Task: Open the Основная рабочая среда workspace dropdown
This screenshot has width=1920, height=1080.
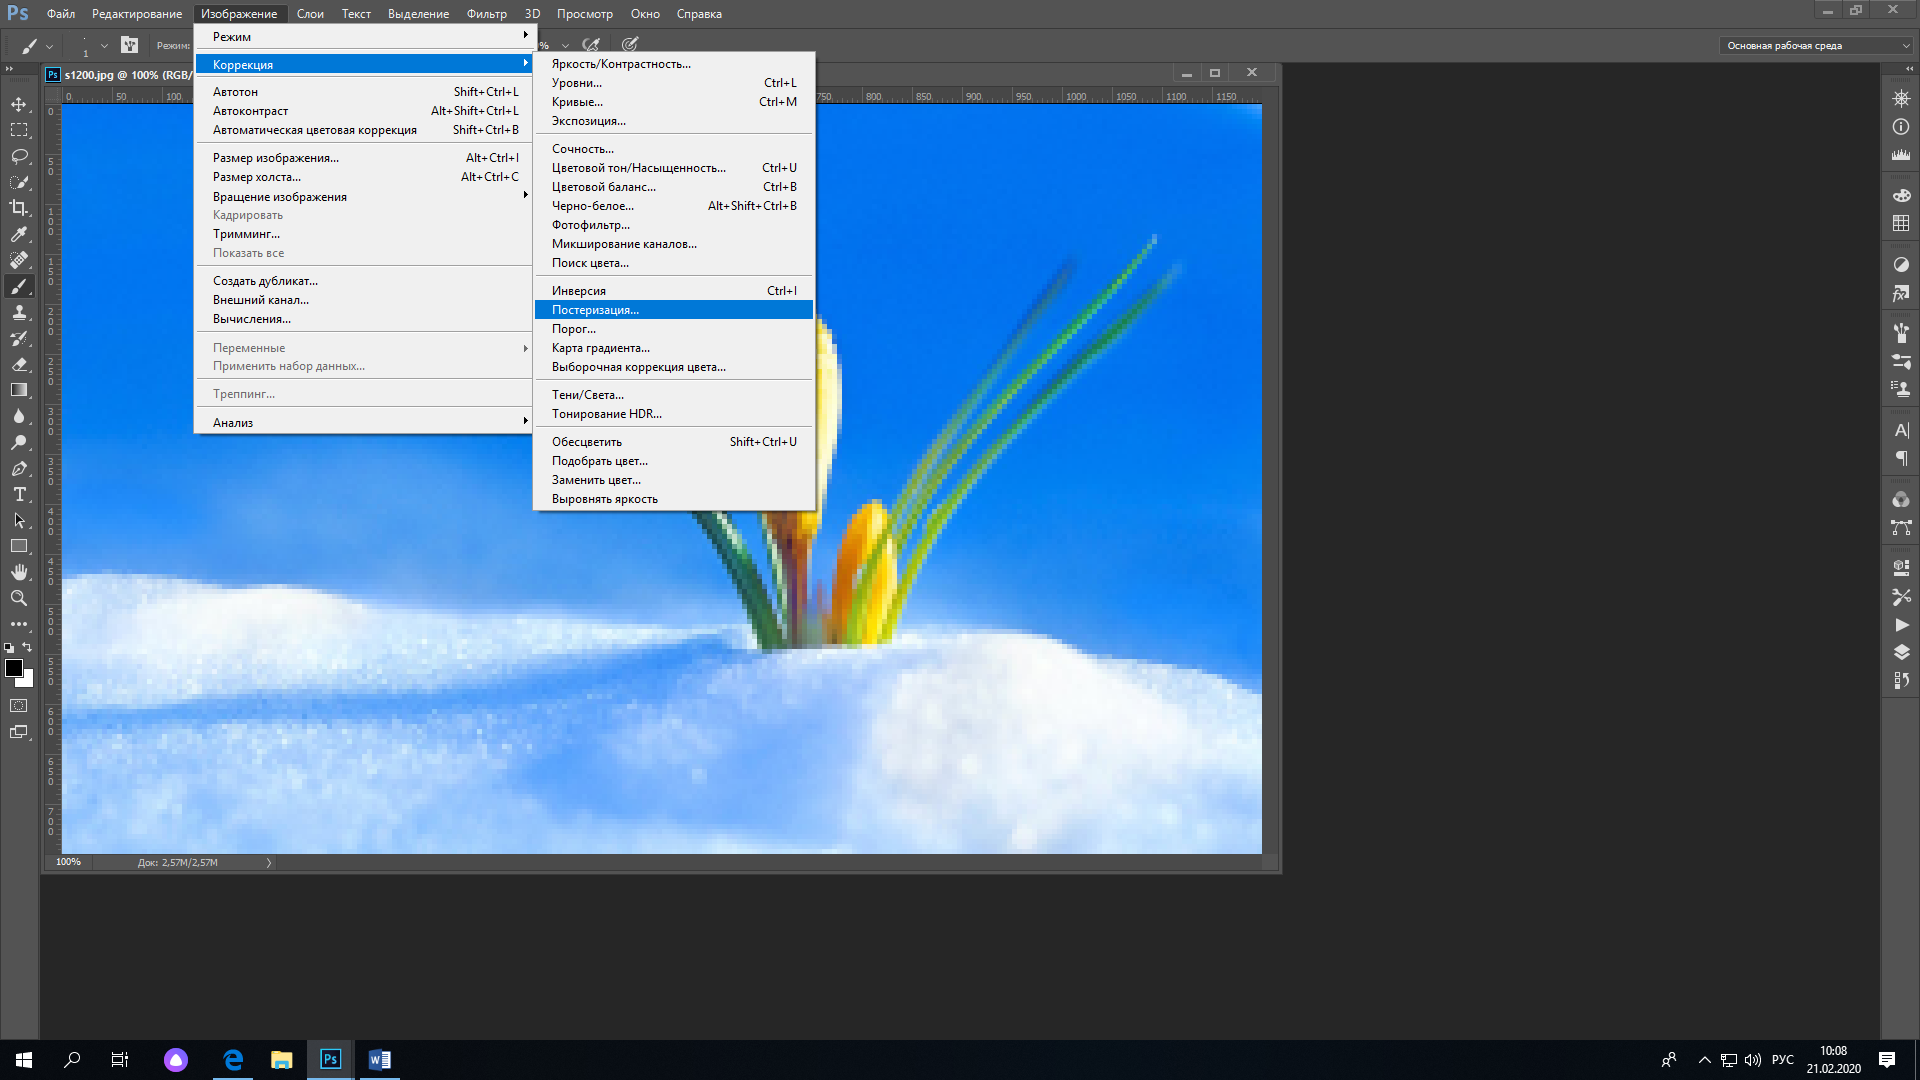Action: pos(1817,45)
